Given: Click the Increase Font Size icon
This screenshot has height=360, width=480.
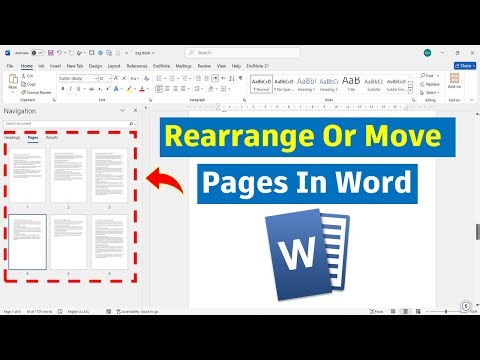Looking at the screenshot, I should click(x=116, y=78).
